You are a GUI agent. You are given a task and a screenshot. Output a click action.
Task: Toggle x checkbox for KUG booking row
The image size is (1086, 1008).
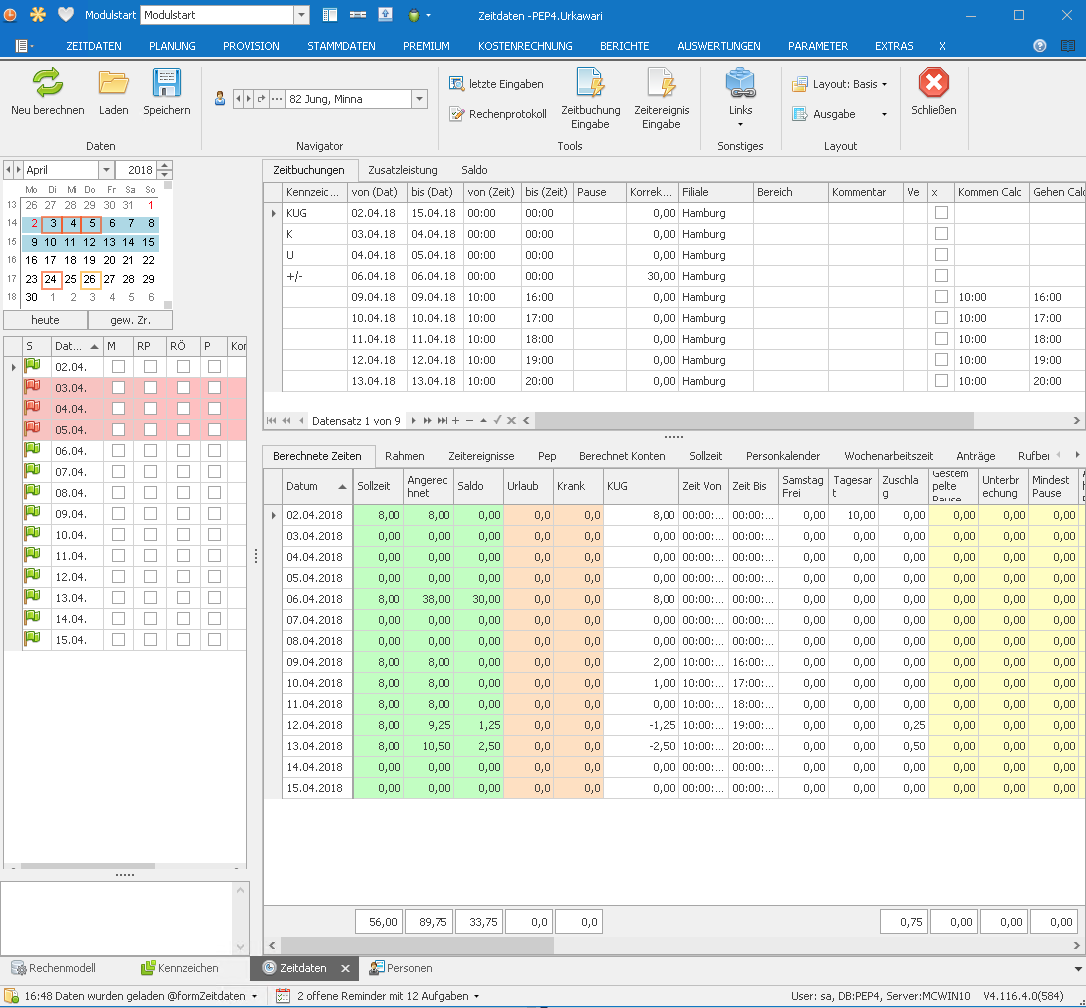[941, 213]
